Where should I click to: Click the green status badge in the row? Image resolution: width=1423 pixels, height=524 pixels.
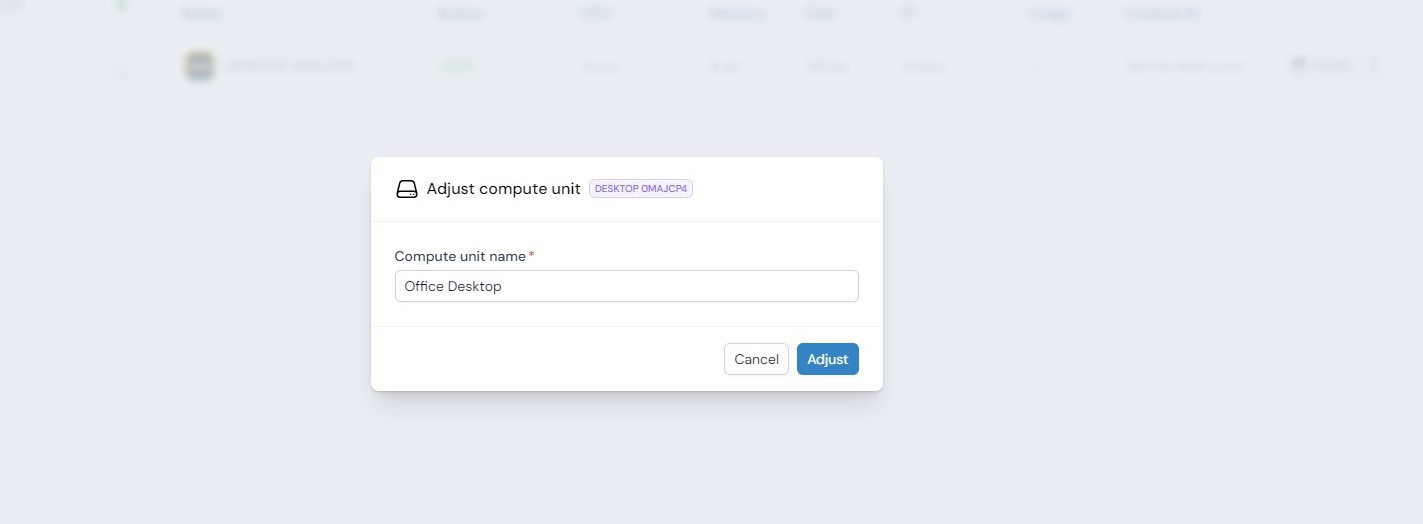[x=457, y=66]
